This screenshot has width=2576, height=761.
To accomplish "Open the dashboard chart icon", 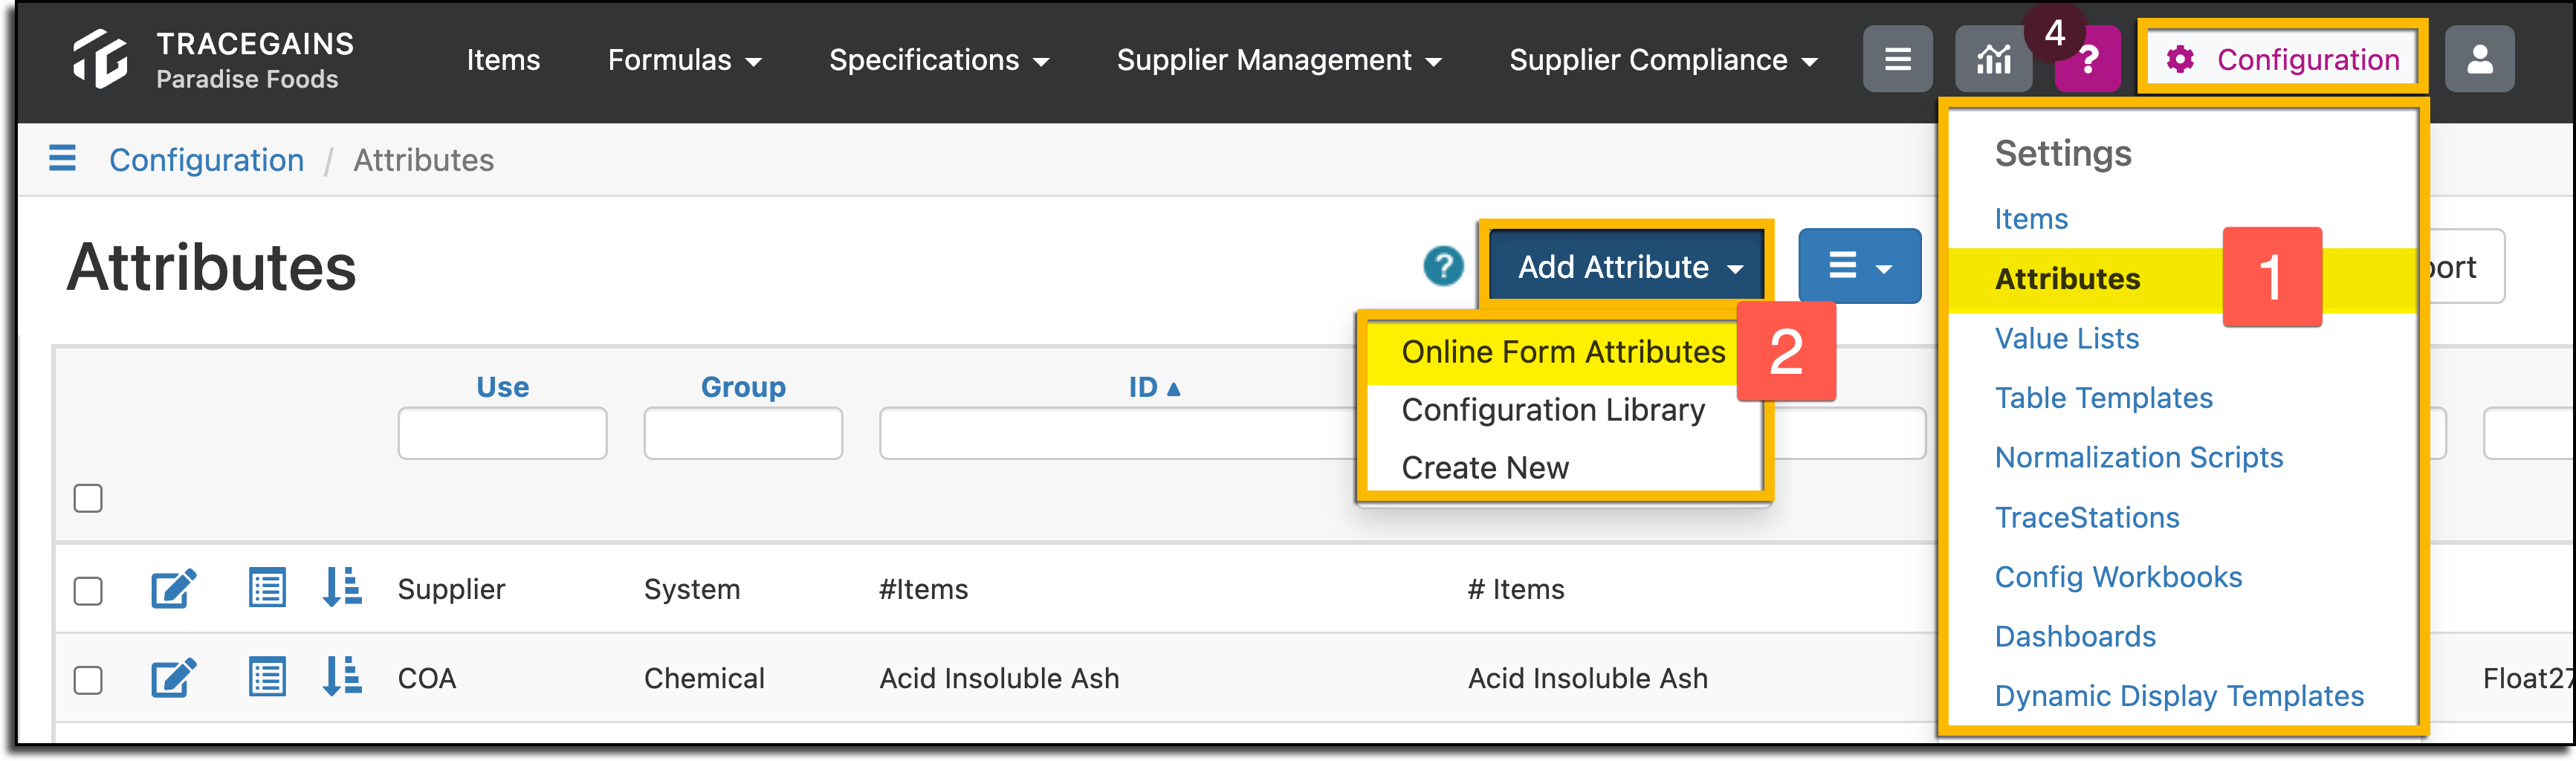I will click(x=1993, y=59).
